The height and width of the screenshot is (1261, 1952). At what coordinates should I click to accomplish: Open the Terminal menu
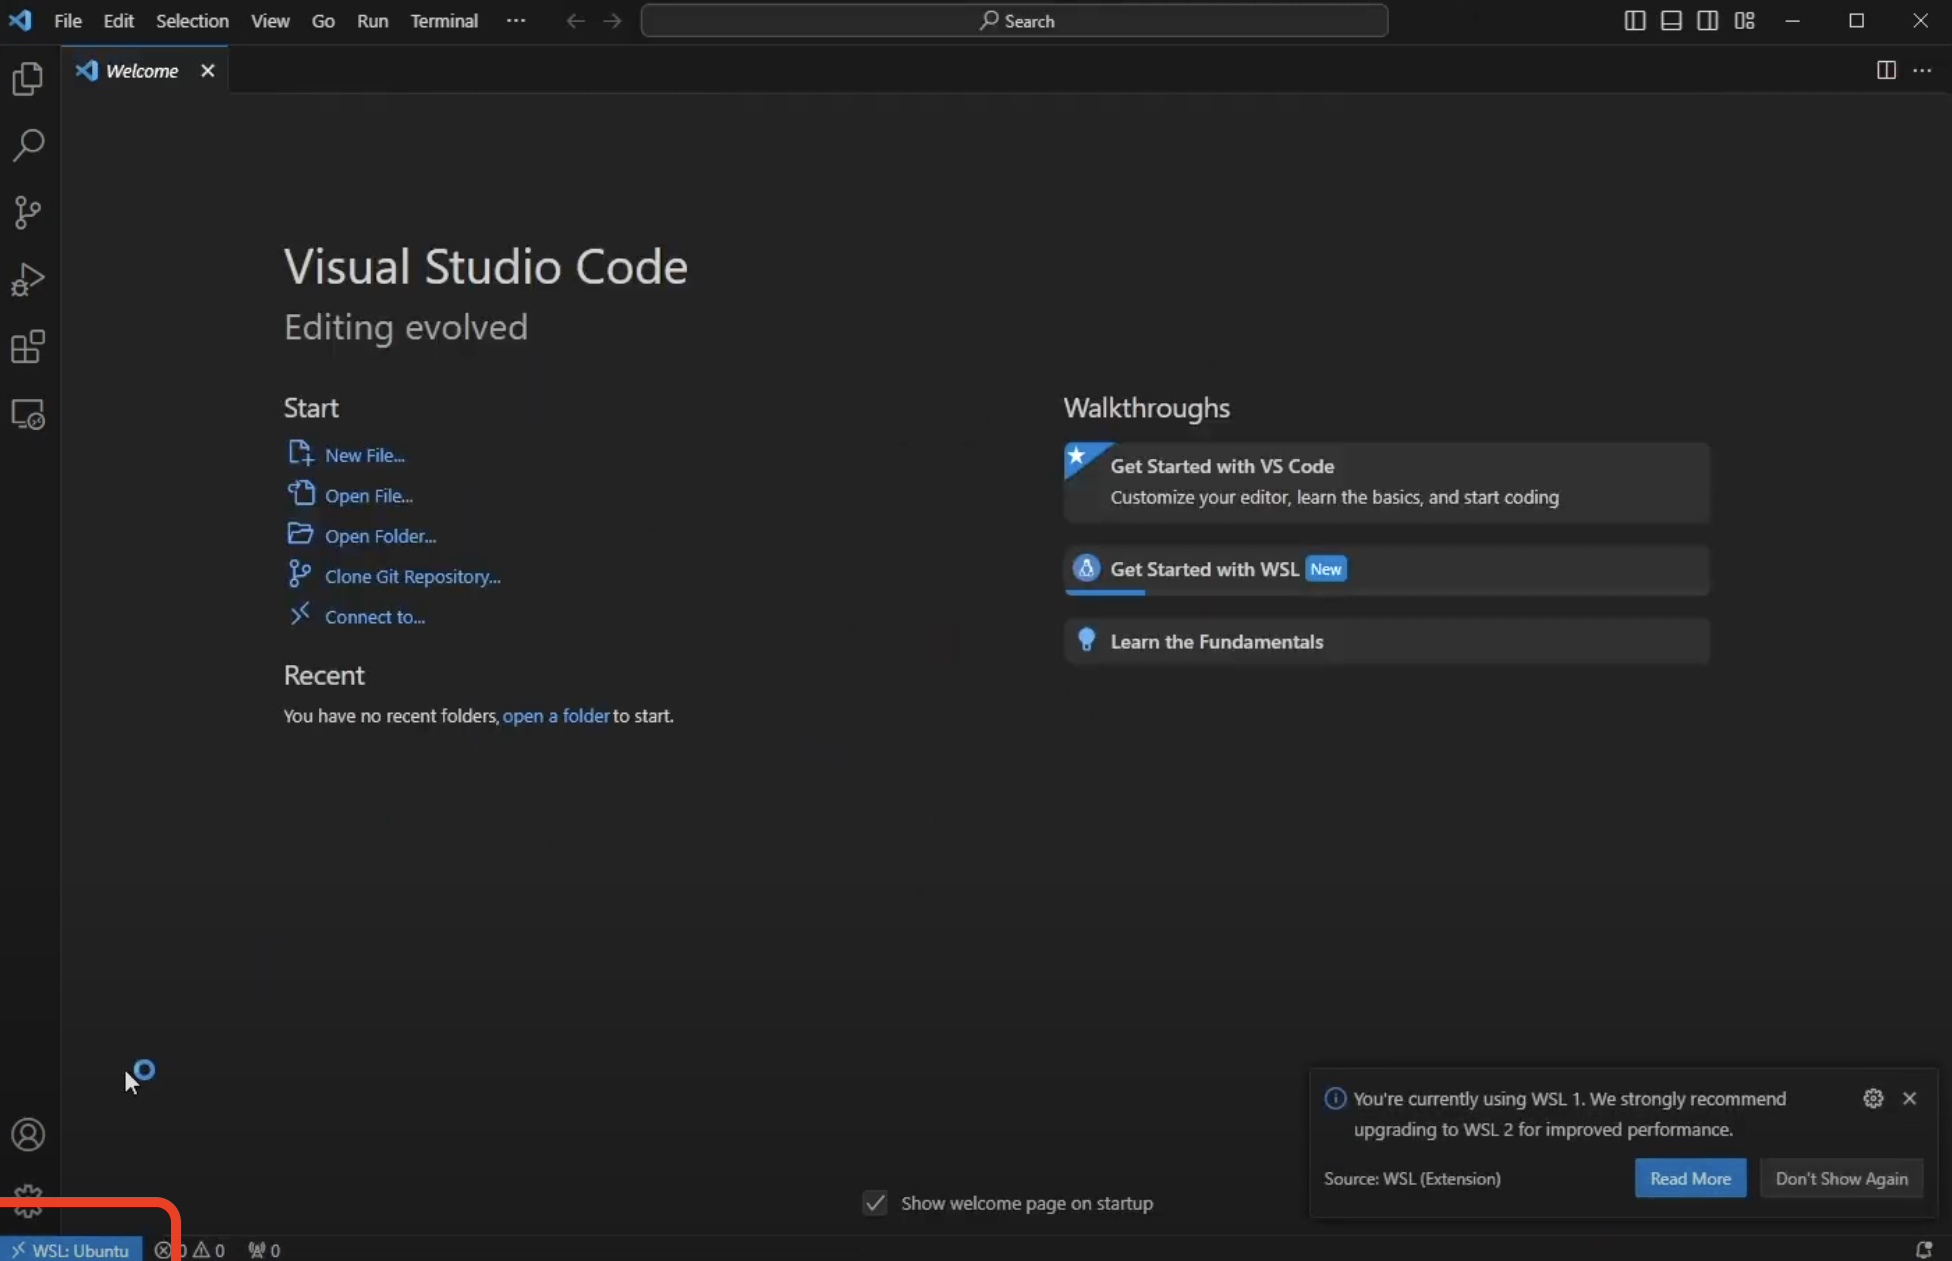point(444,21)
